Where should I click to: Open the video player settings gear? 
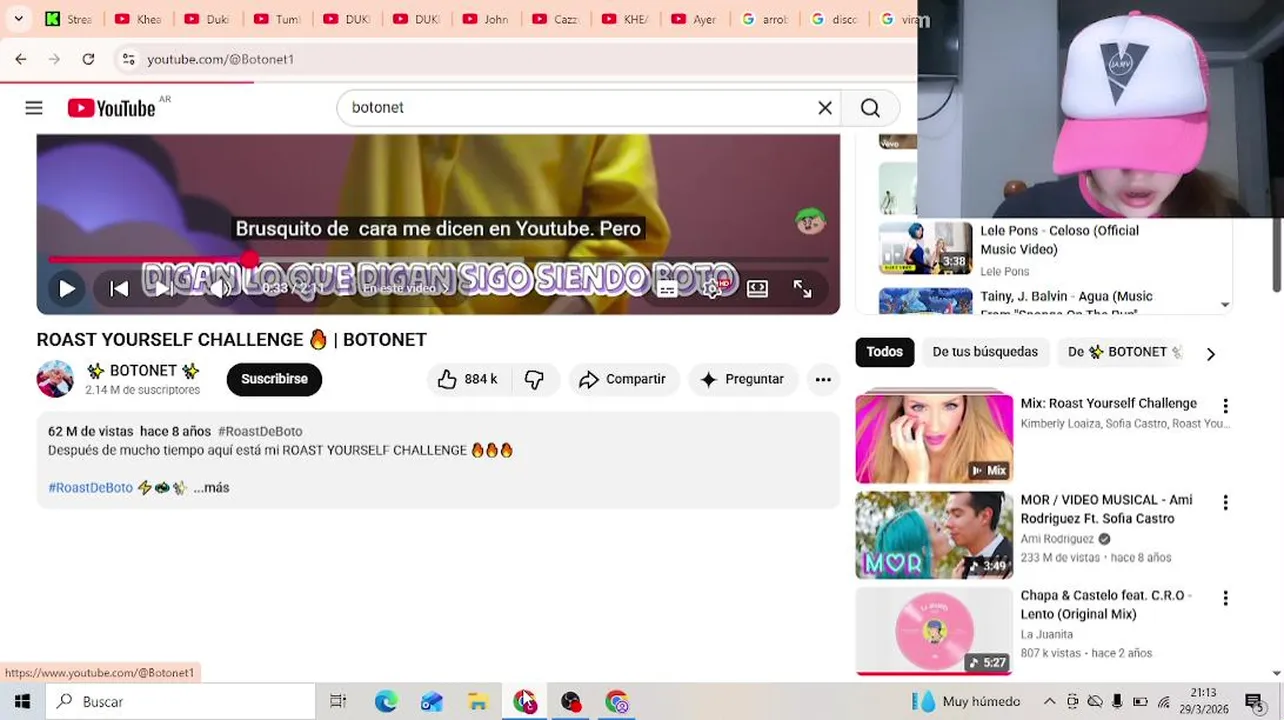click(x=712, y=289)
